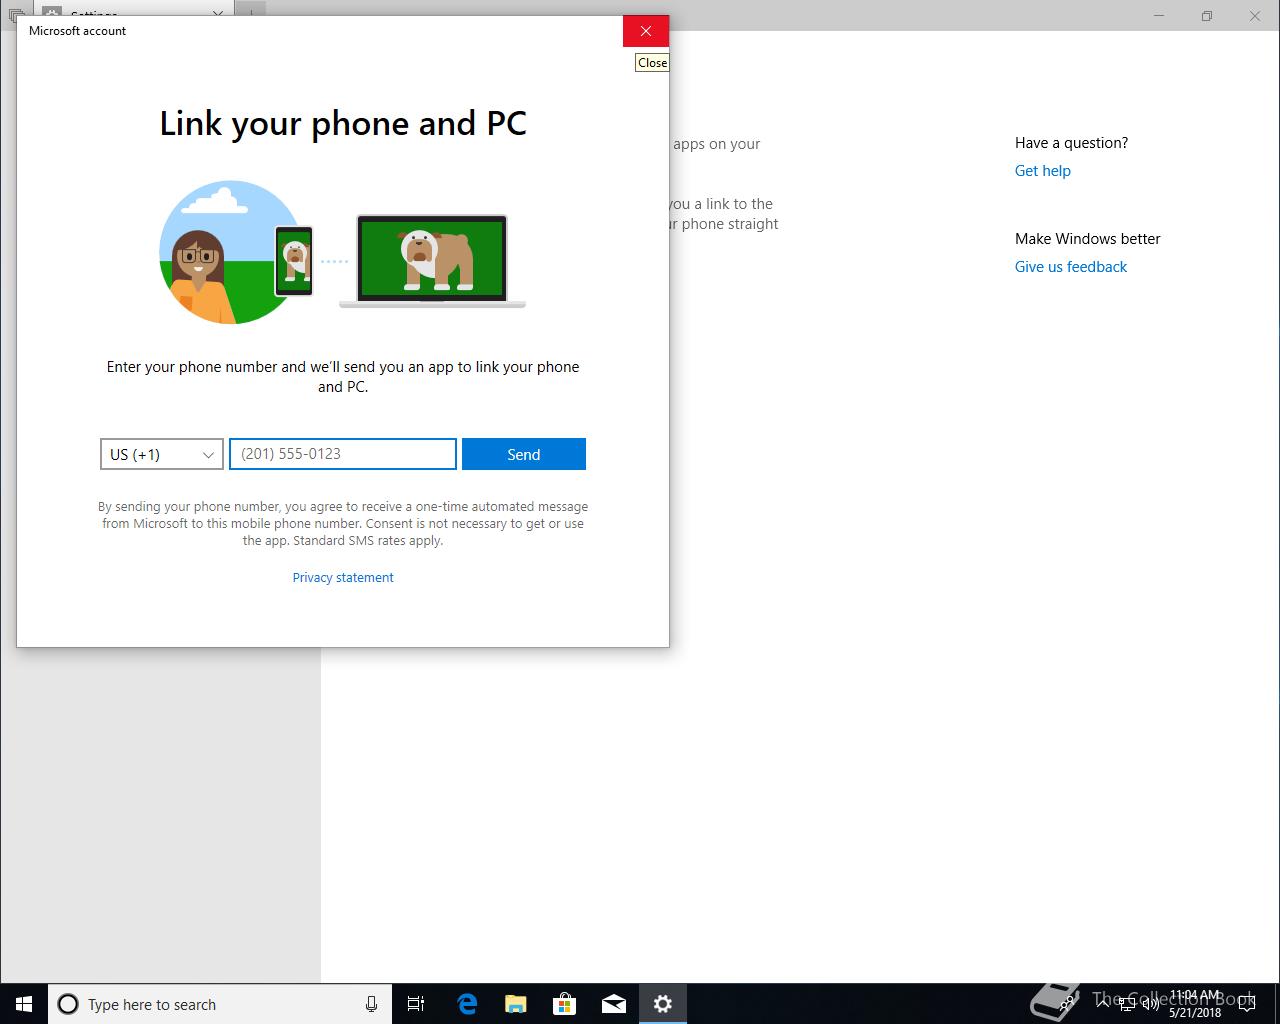
Task: Close the Settings window
Action: pyautogui.click(x=1255, y=15)
